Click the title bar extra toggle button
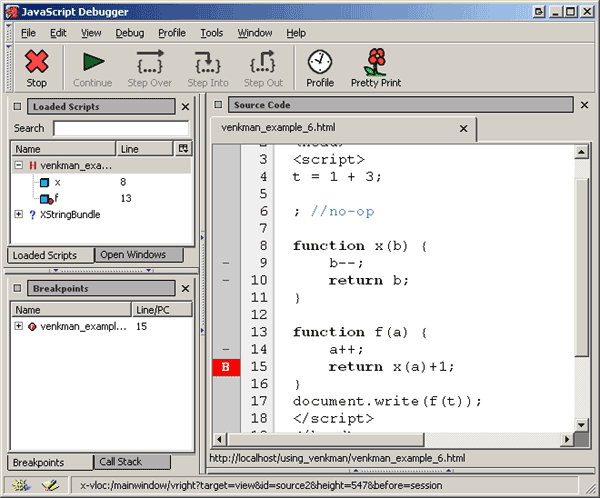600x498 pixels. [x=538, y=12]
